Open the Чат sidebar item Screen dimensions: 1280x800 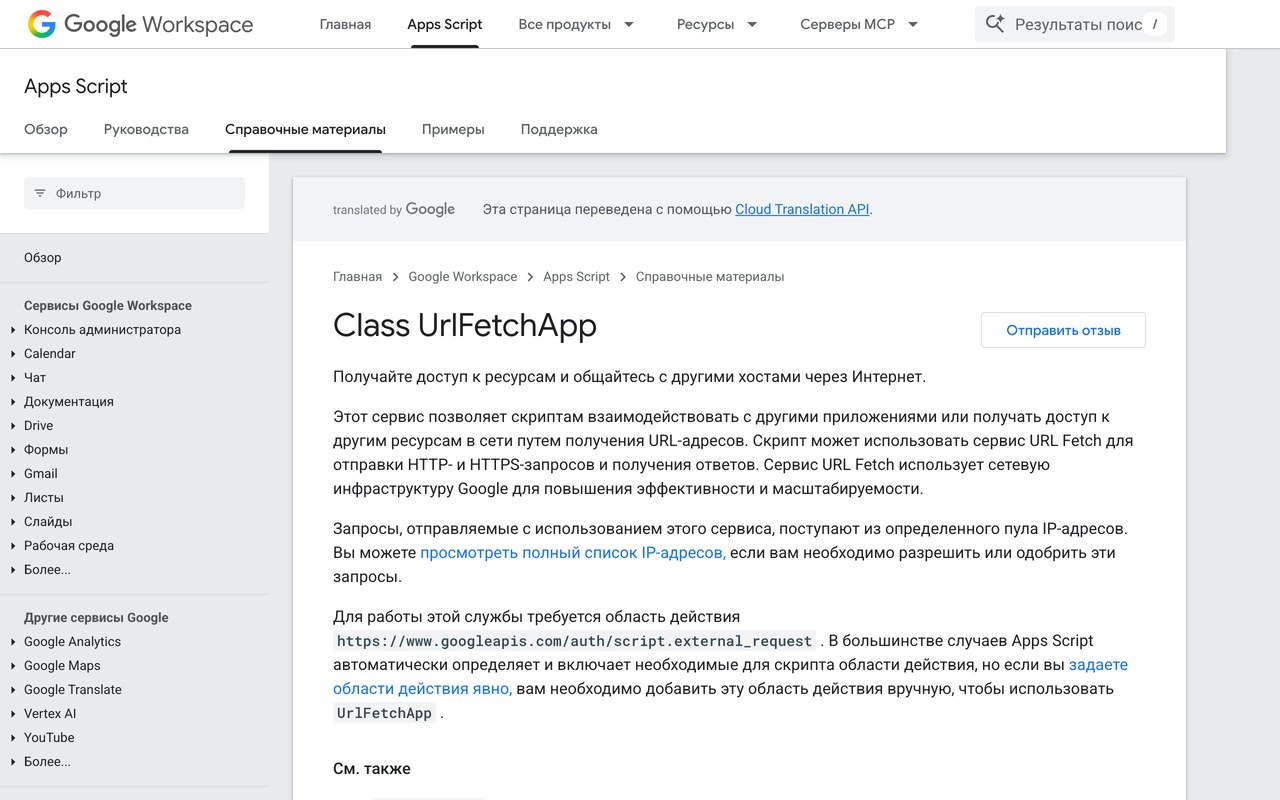pyautogui.click(x=35, y=378)
